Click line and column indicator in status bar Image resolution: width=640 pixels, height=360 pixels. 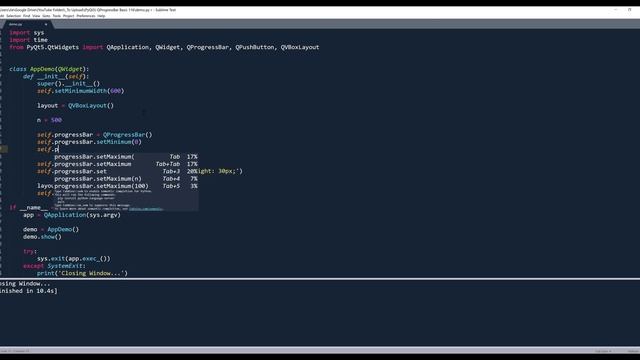tap(15, 351)
